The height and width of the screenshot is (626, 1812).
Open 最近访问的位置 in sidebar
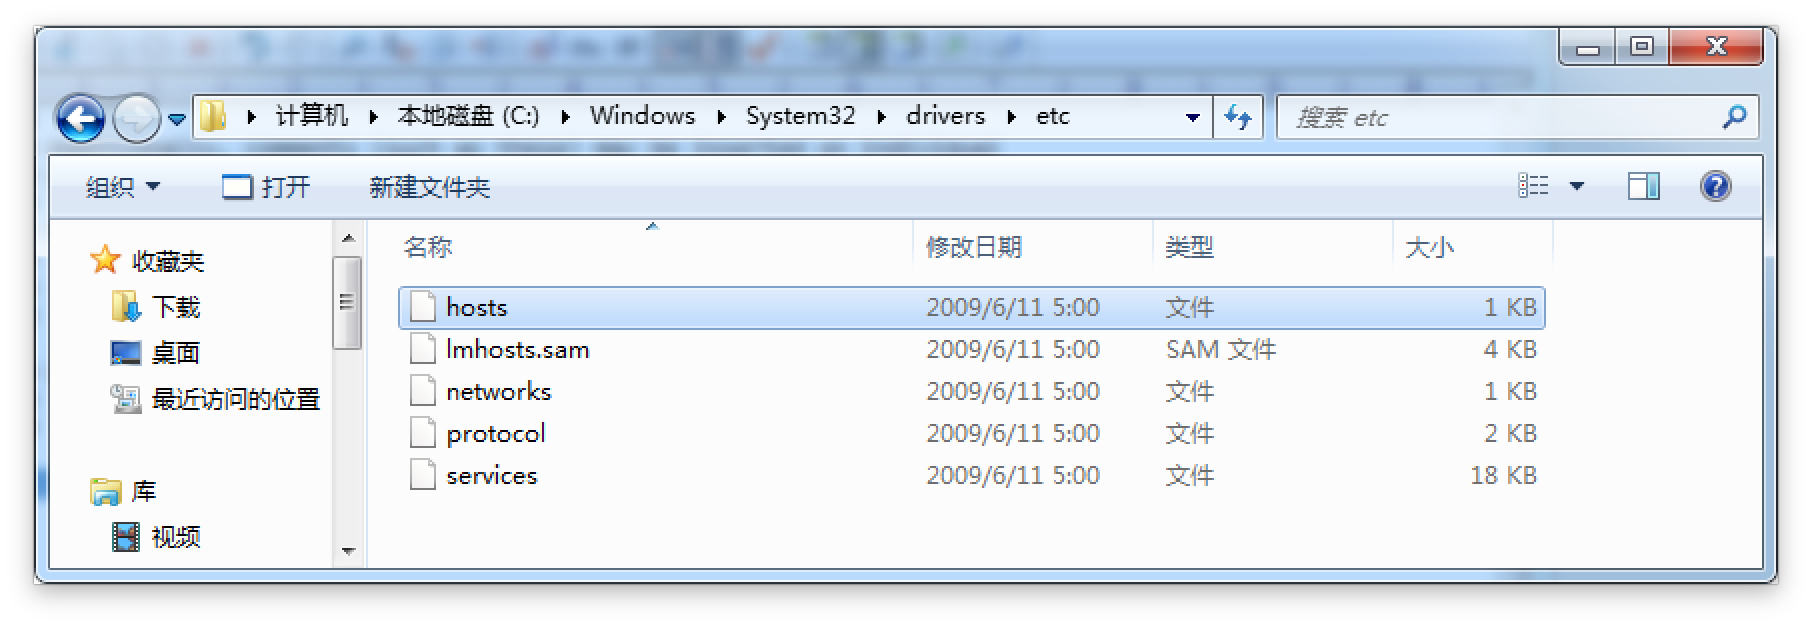coord(234,400)
